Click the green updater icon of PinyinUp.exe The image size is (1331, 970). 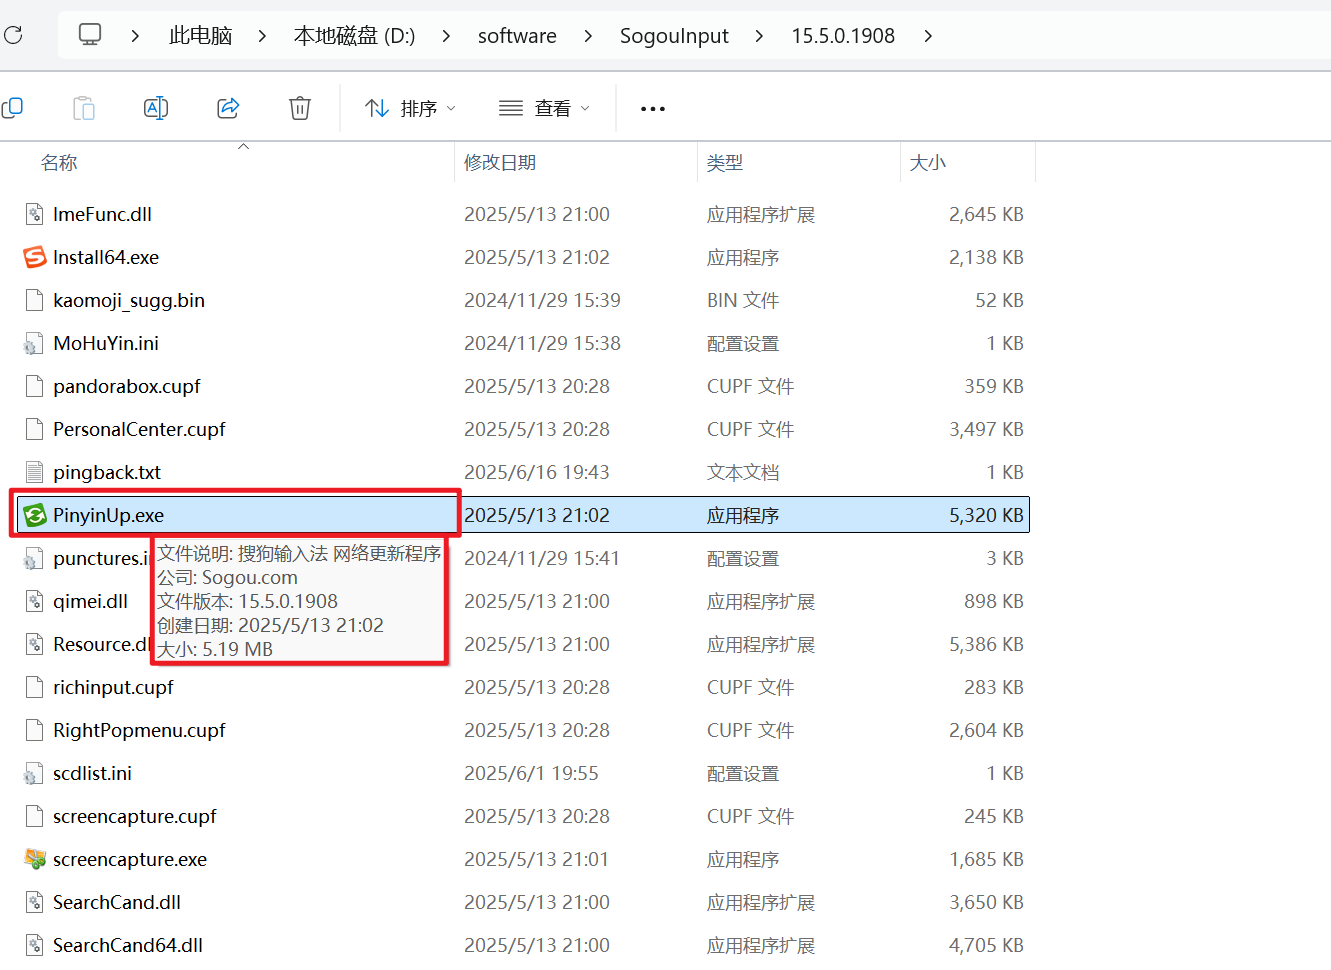[35, 515]
